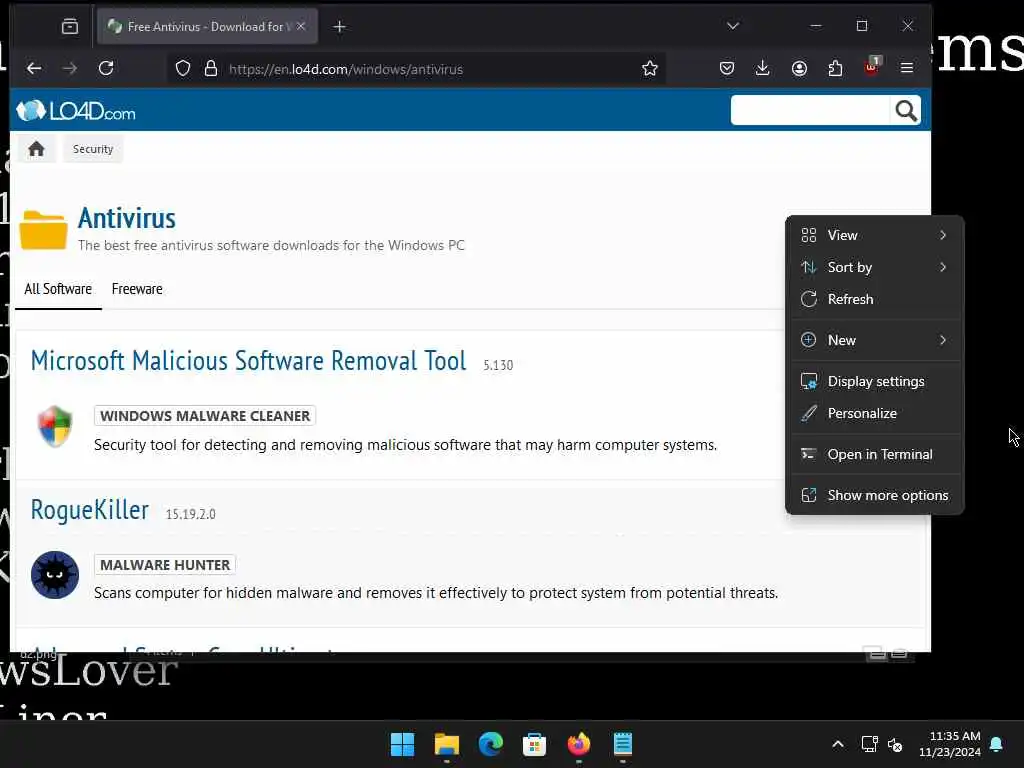Click the RogueKiller bug icon
The image size is (1024, 768).
point(55,575)
